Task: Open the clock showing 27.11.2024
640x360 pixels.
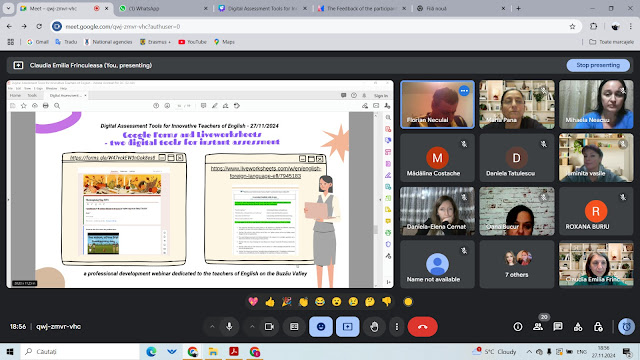Action: 603,351
